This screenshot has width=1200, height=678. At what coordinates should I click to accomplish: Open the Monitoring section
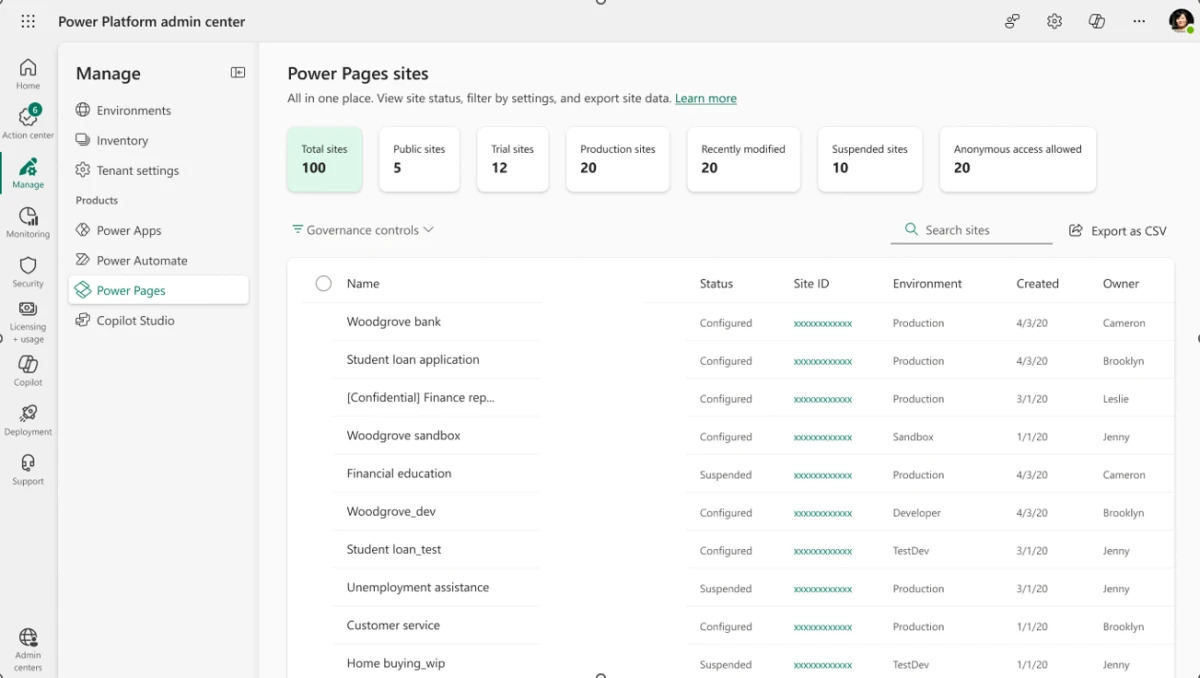[x=27, y=222]
